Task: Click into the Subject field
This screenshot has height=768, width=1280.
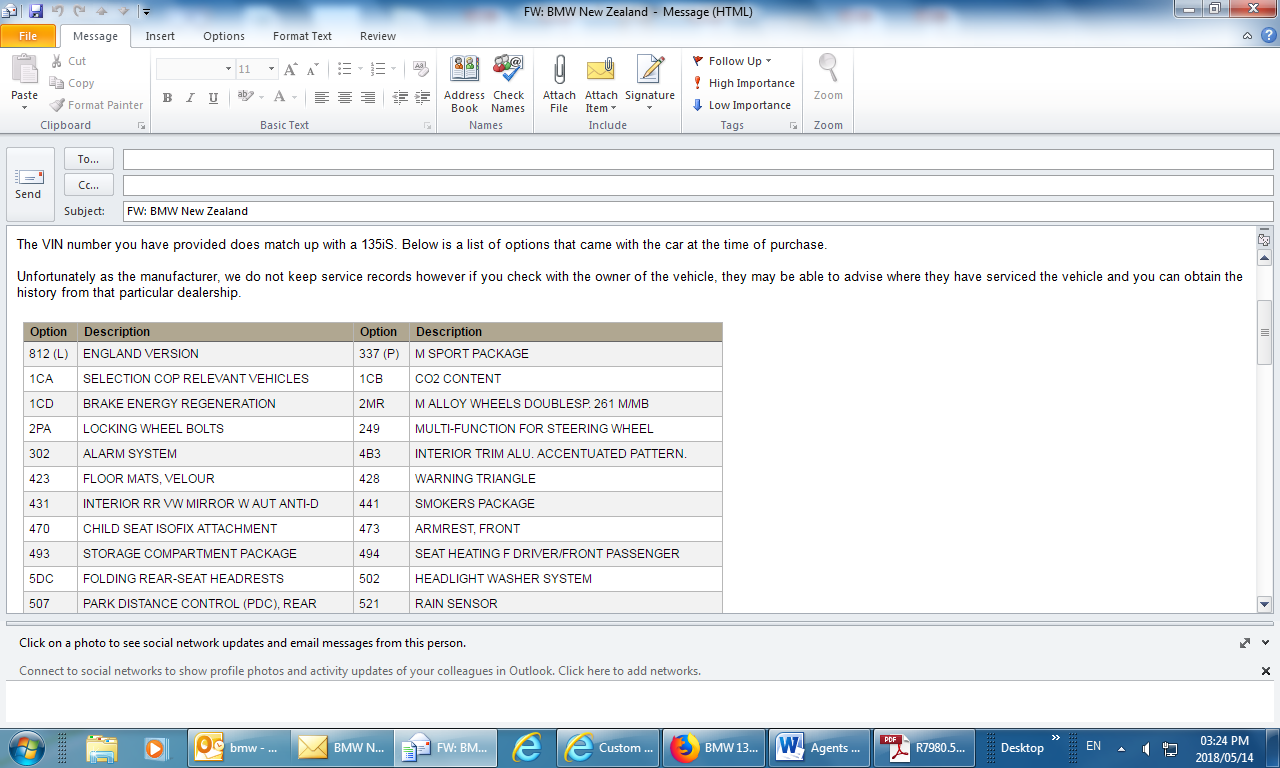Action: [x=697, y=211]
